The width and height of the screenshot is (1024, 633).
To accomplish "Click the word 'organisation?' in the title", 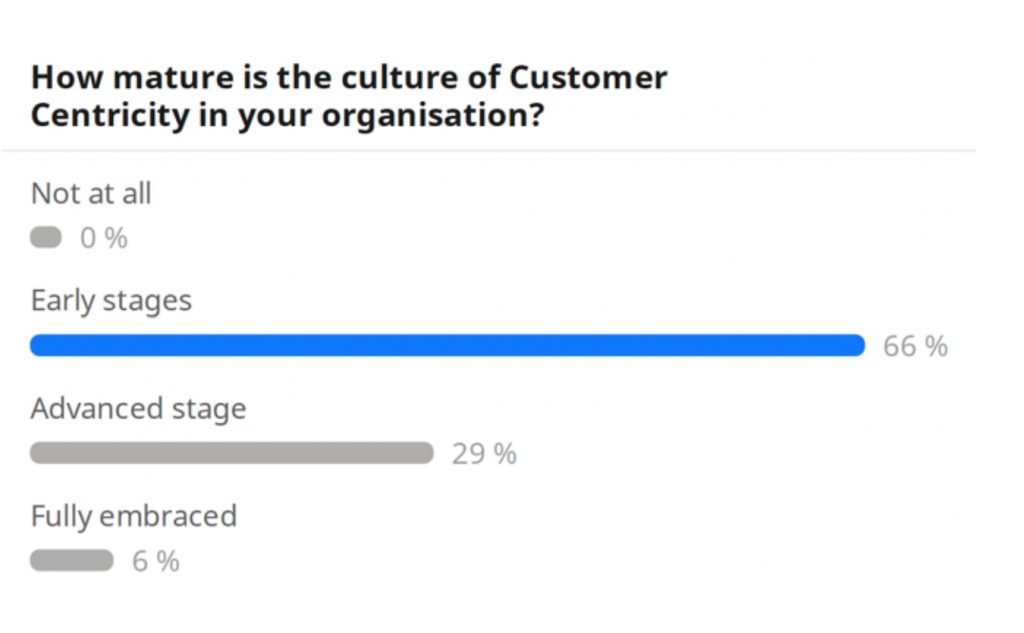I will [433, 116].
